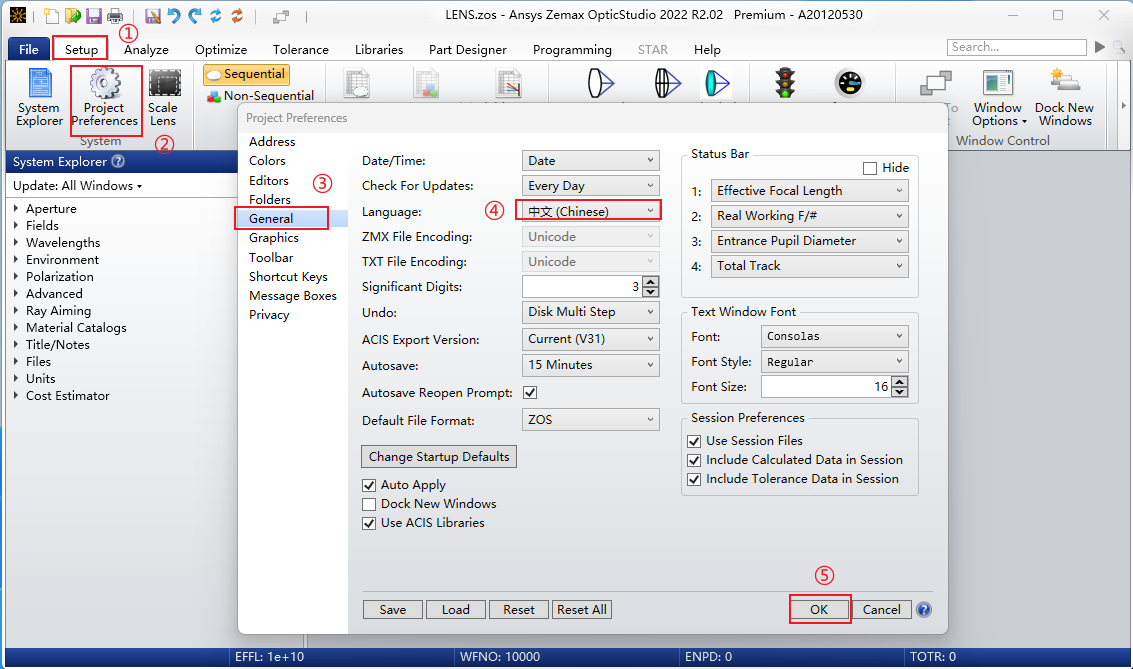Open the Date/Time dropdown
This screenshot has width=1133, height=669.
coord(590,160)
